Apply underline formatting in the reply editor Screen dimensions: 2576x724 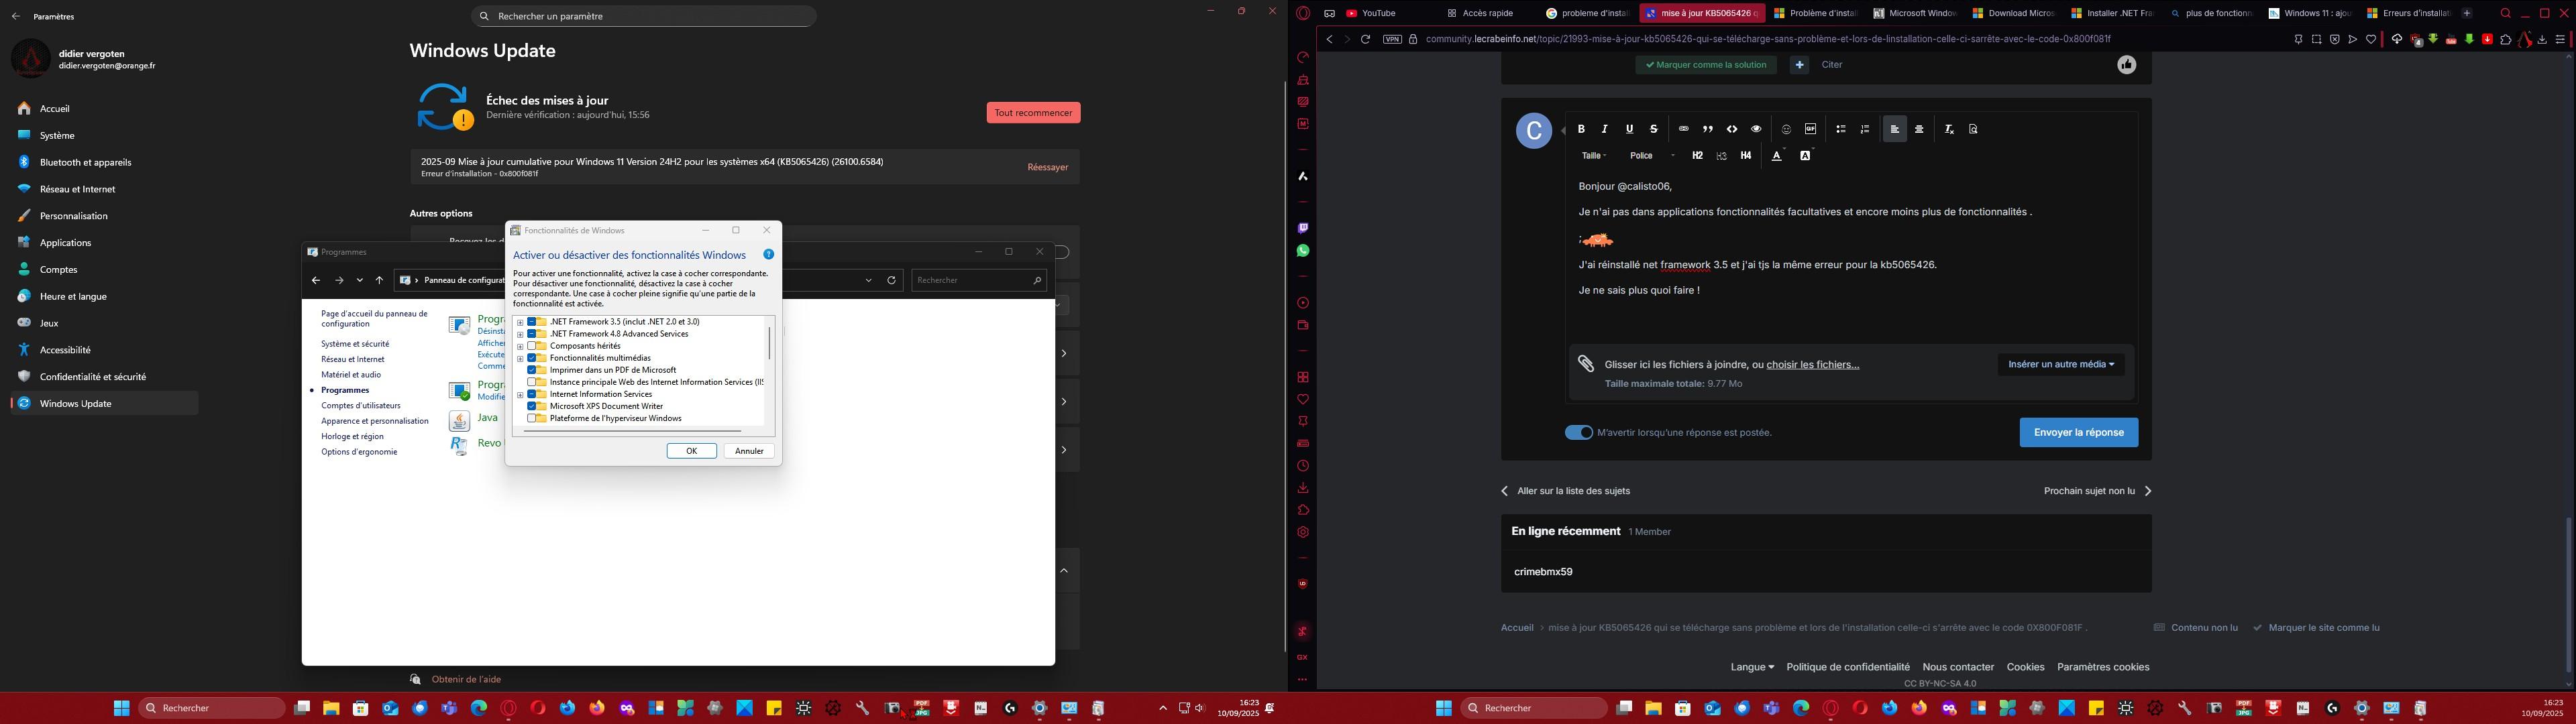(1629, 129)
